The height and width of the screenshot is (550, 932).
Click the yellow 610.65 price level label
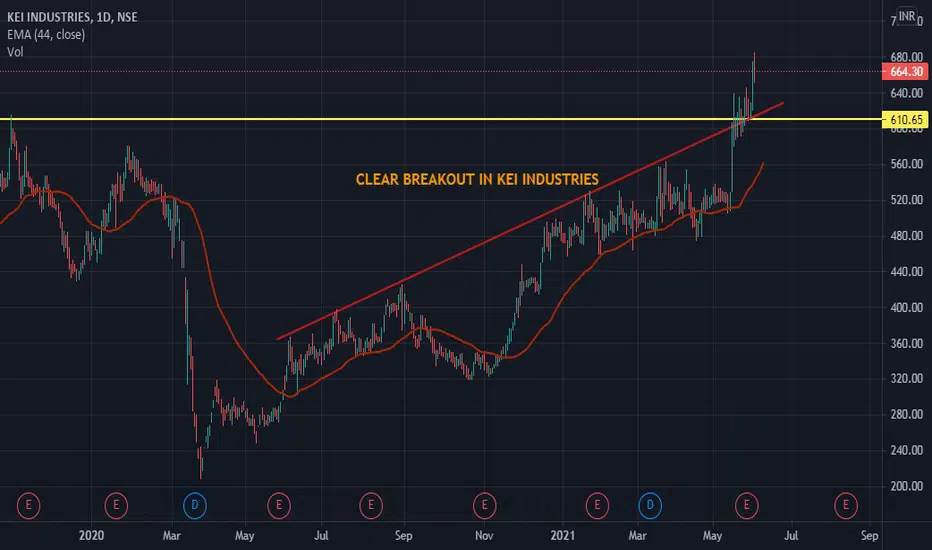906,120
